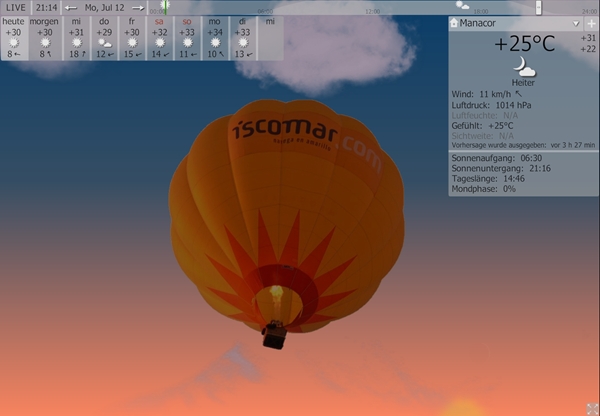Viewport: 600px width, 416px height.
Task: Click the 12:00 mark on the timeline
Action: tap(372, 12)
